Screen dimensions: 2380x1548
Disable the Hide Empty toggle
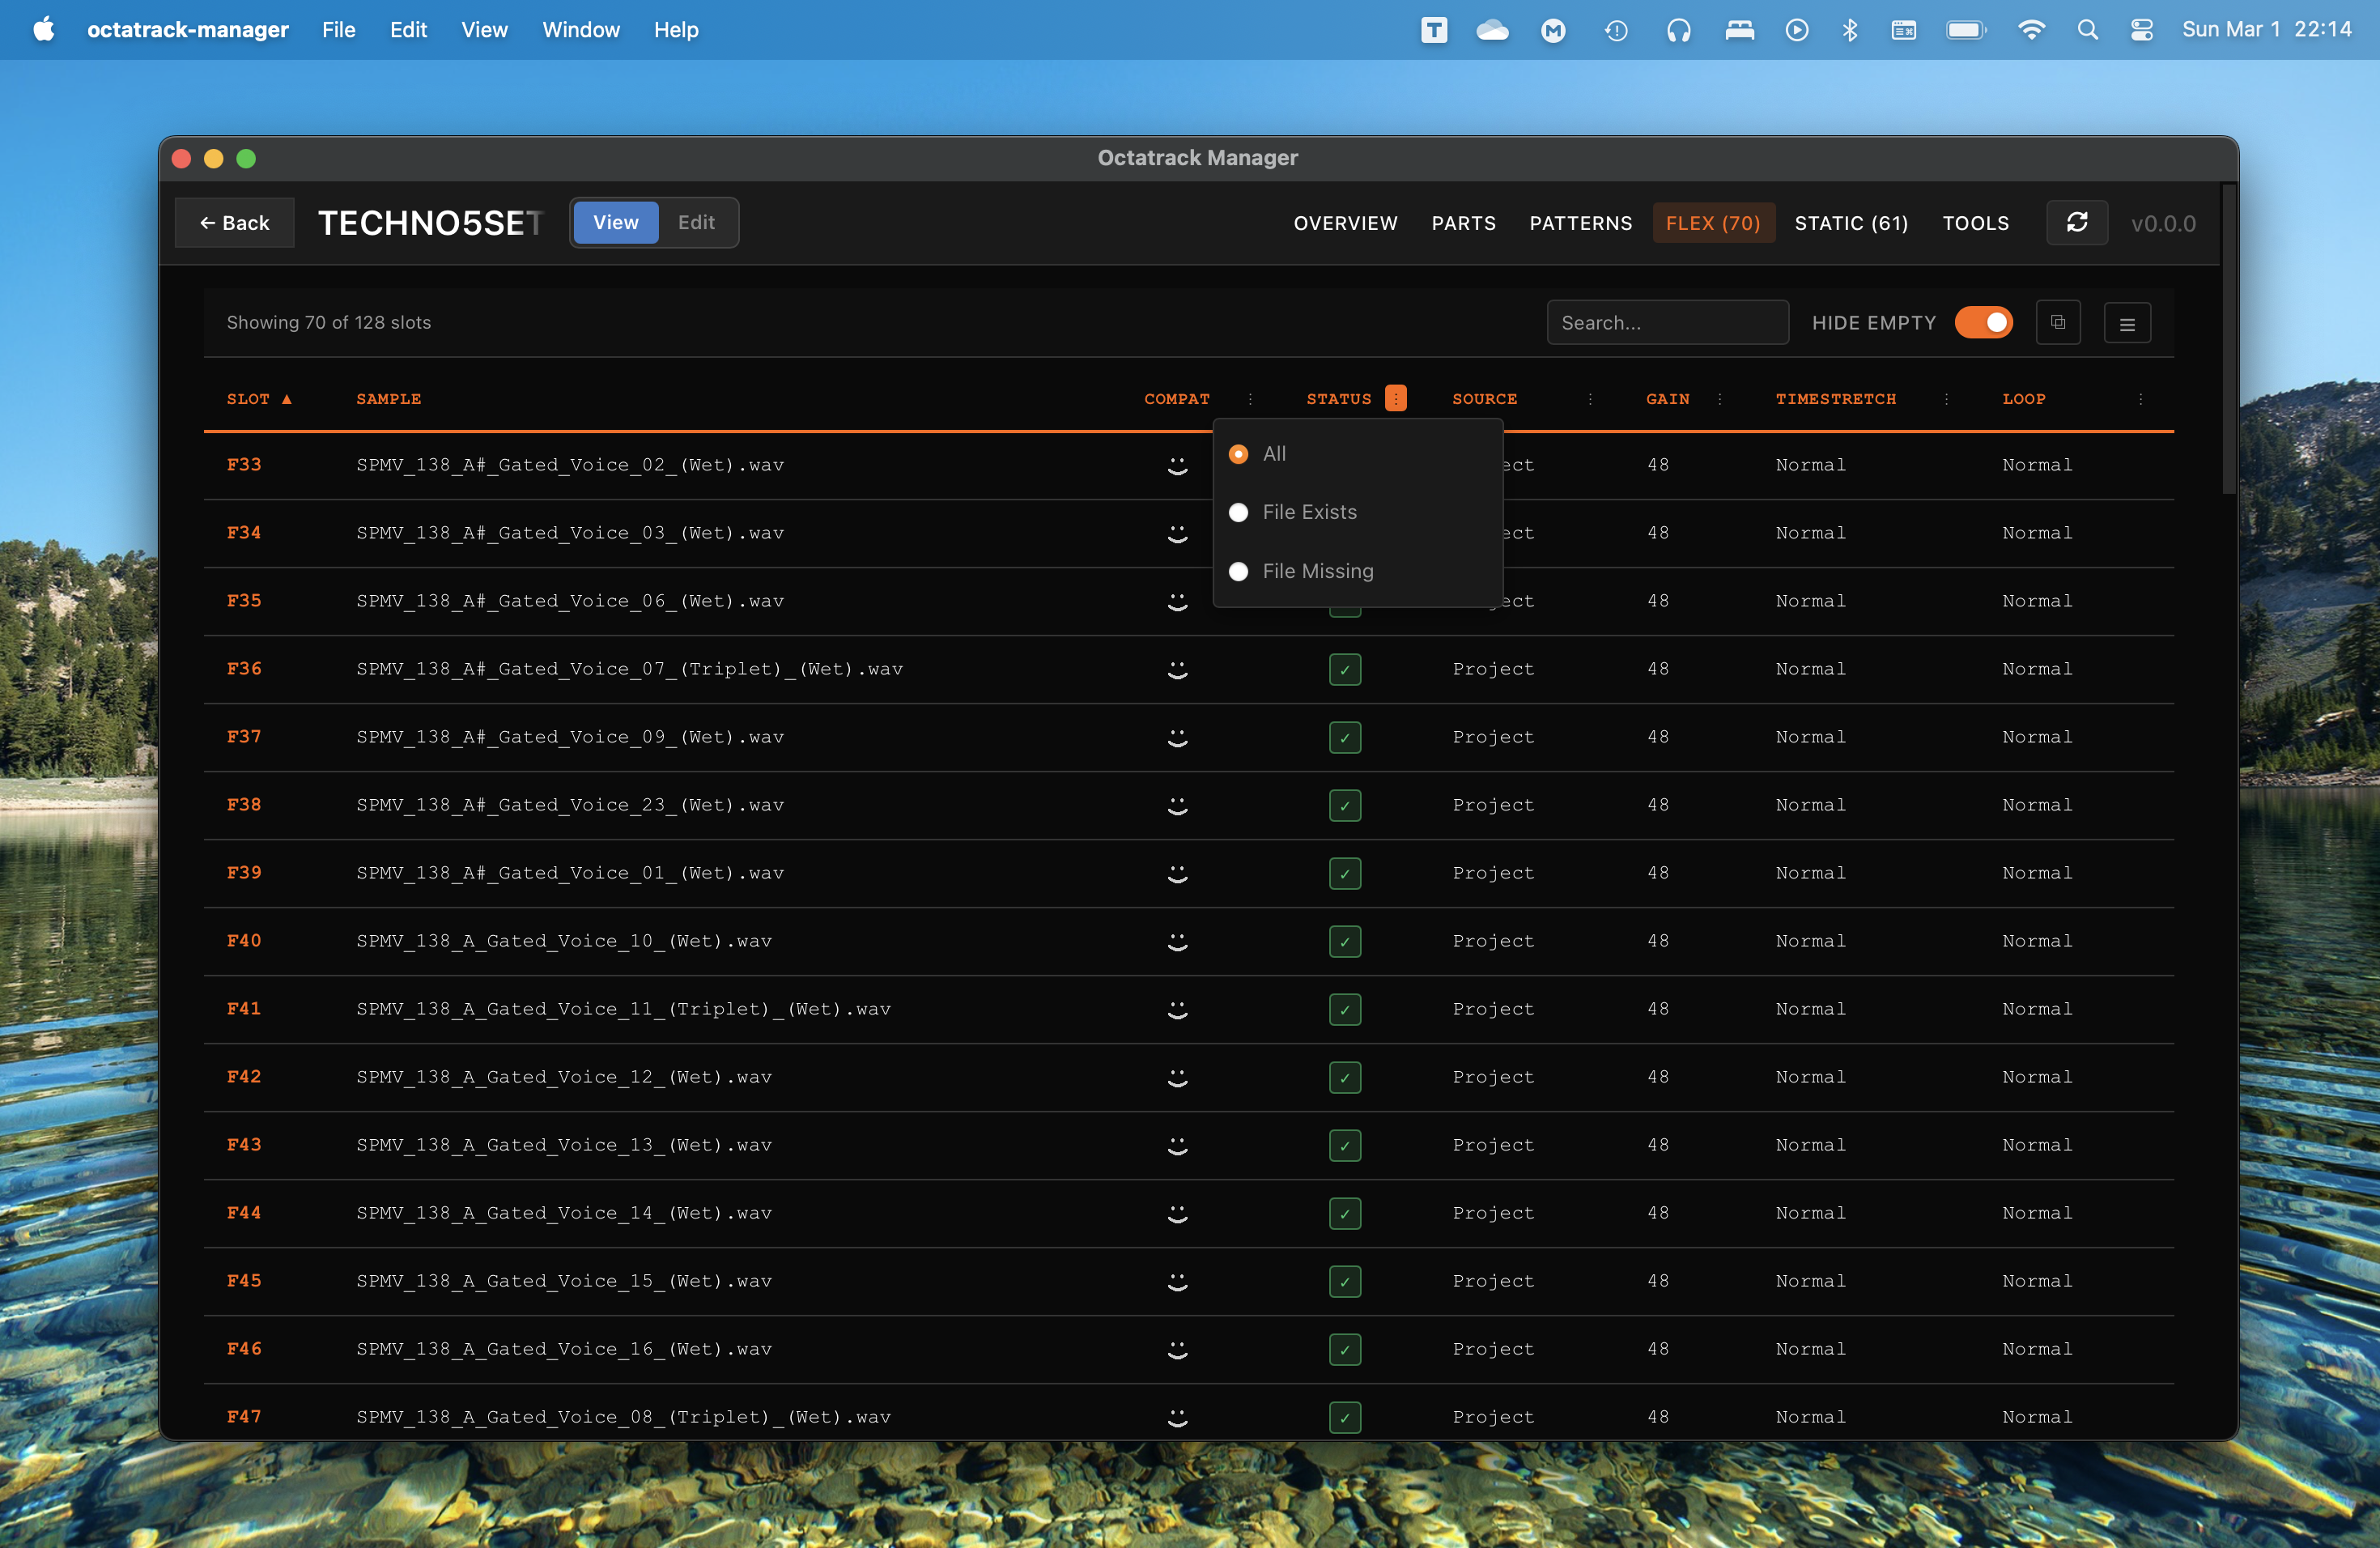pyautogui.click(x=1984, y=322)
